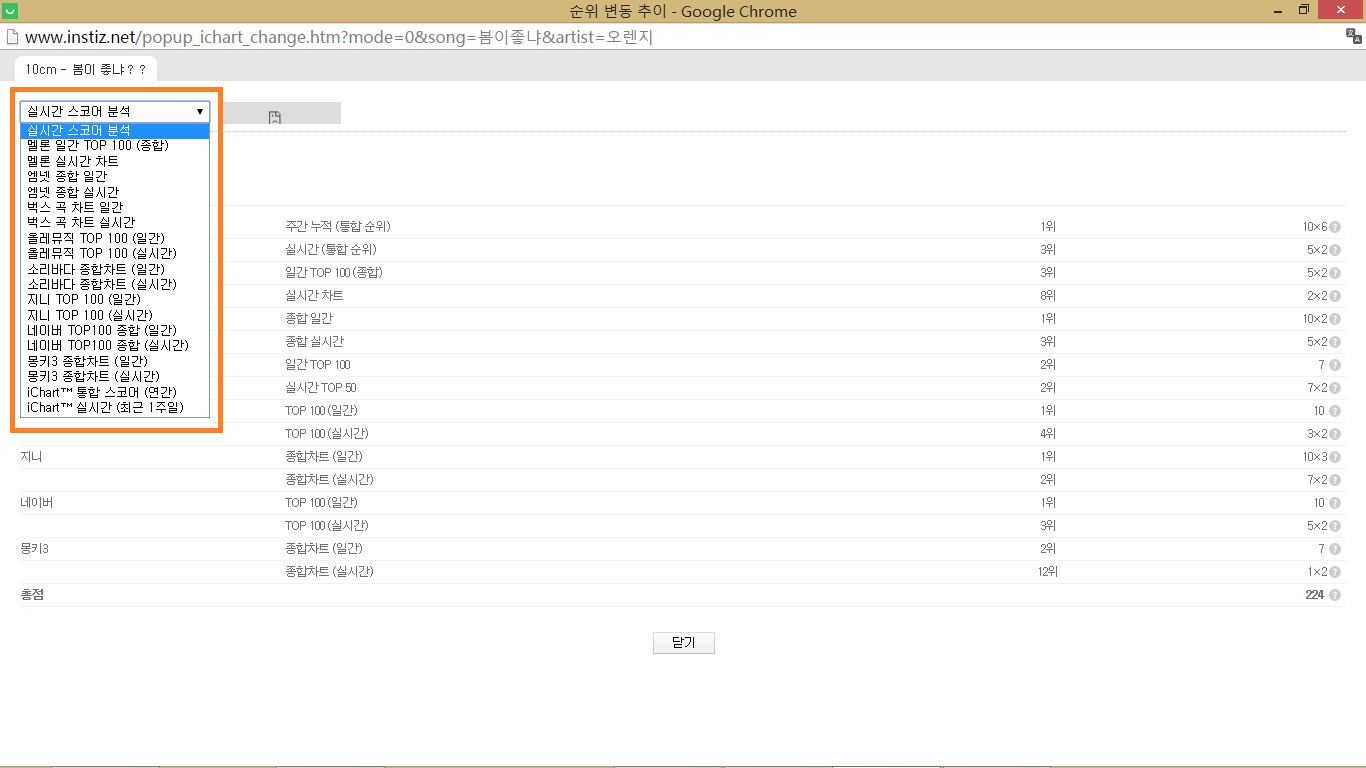Click the help icon beside score 2×2
Image resolution: width=1366 pixels, height=768 pixels.
[1335, 296]
